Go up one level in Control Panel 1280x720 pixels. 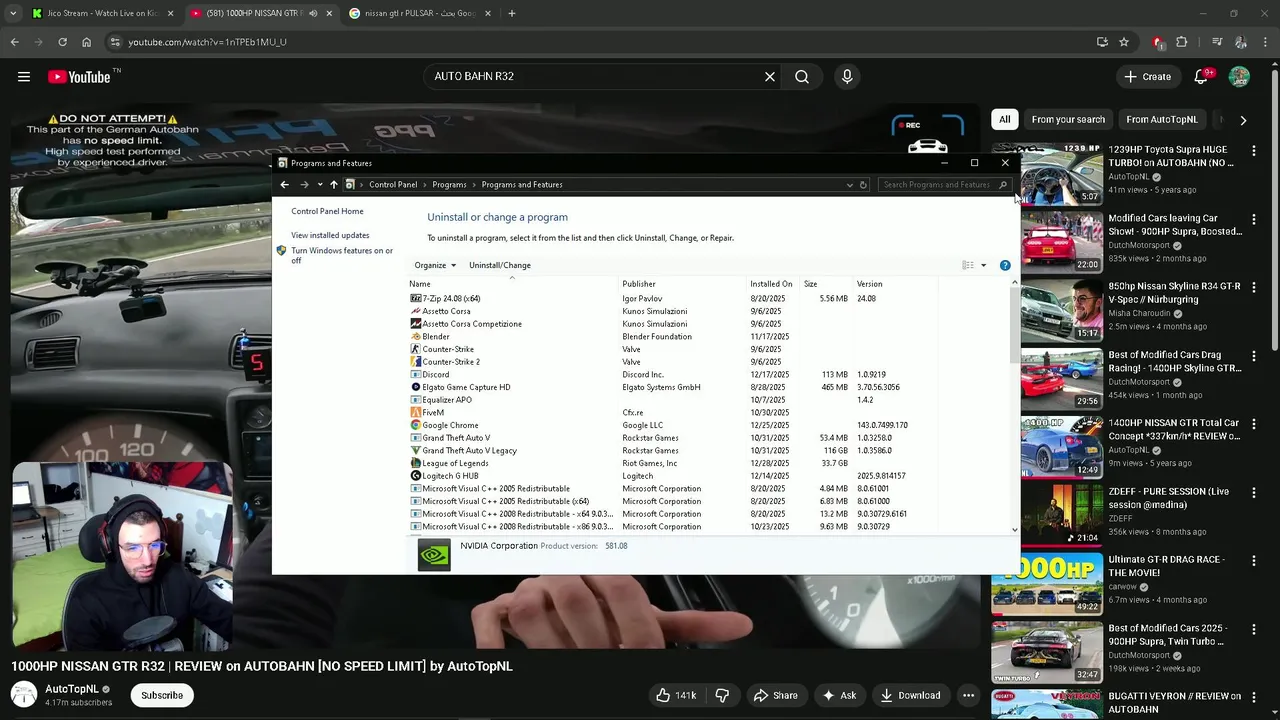(x=334, y=185)
